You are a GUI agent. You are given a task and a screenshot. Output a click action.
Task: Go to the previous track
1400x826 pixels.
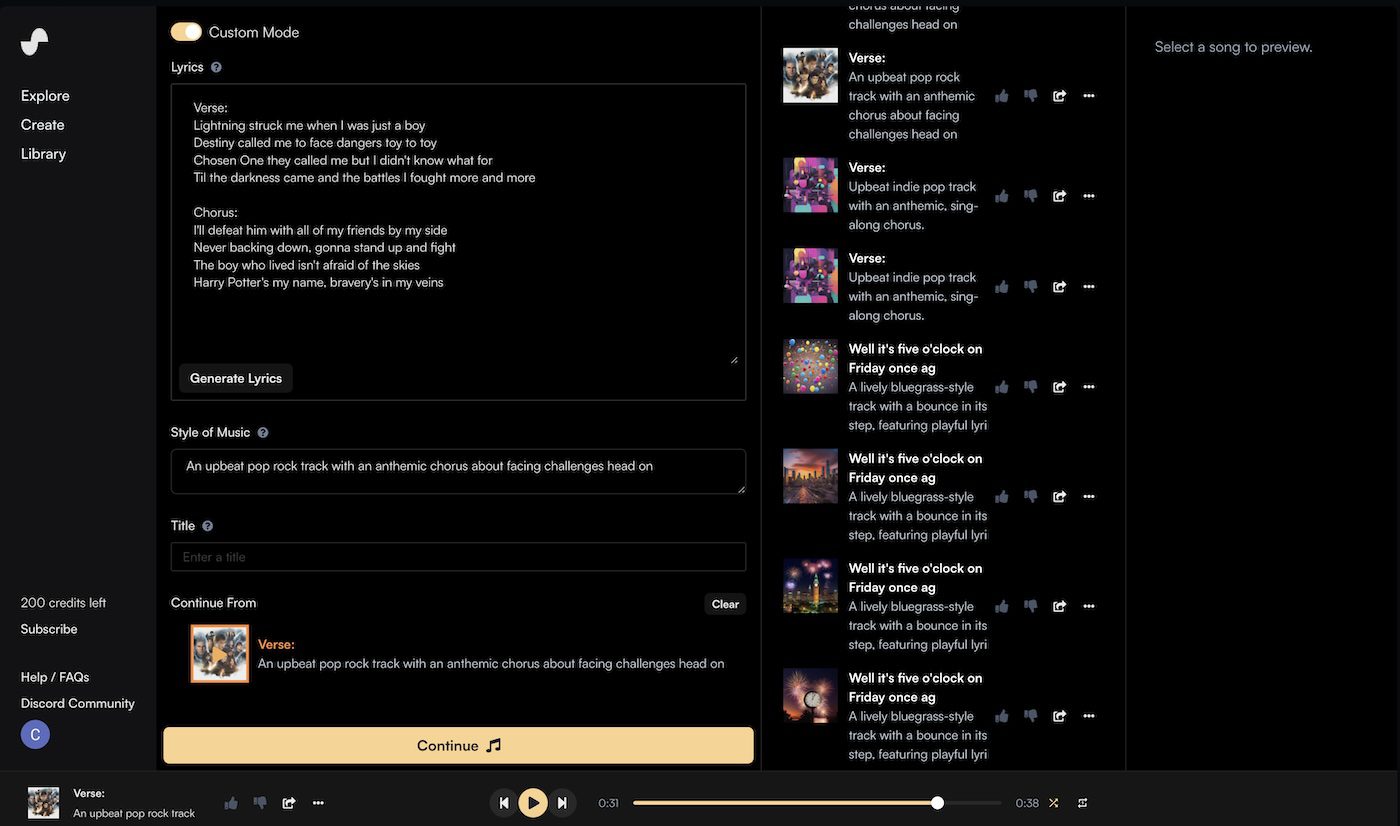pyautogui.click(x=504, y=803)
